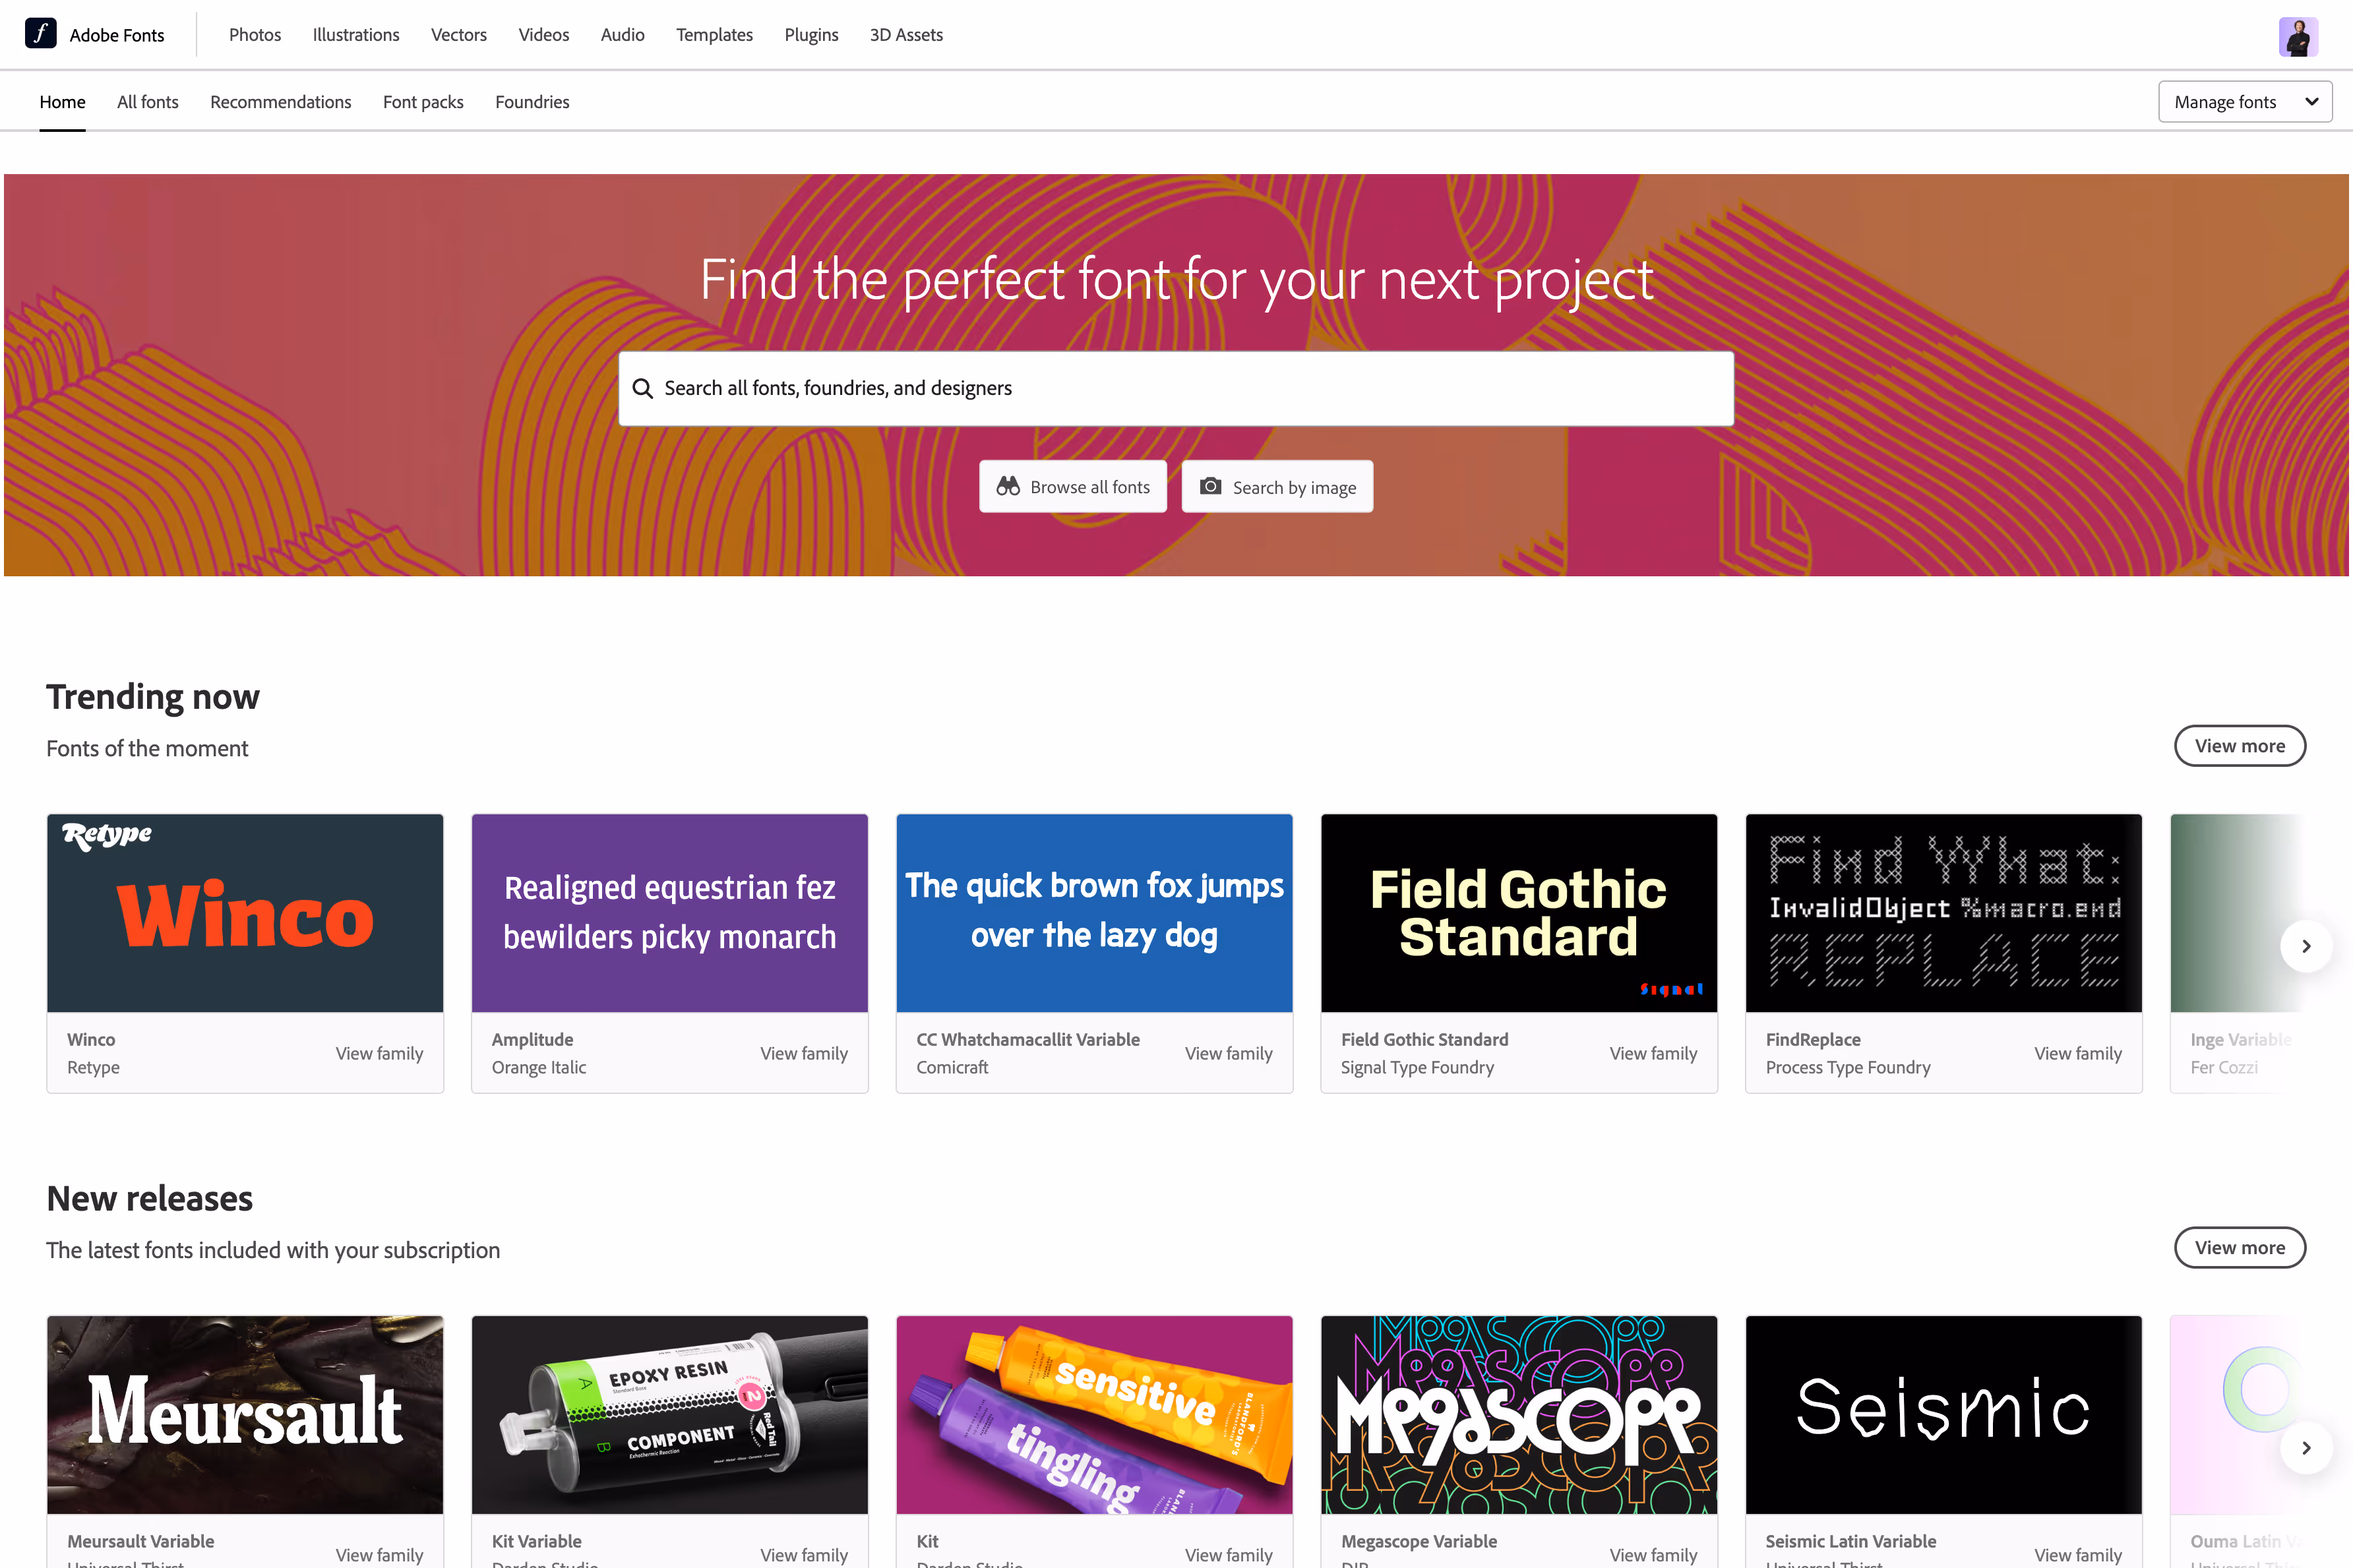Switch to the Recommendations tab
Screen dimensions: 2353x1568
[x=281, y=102]
